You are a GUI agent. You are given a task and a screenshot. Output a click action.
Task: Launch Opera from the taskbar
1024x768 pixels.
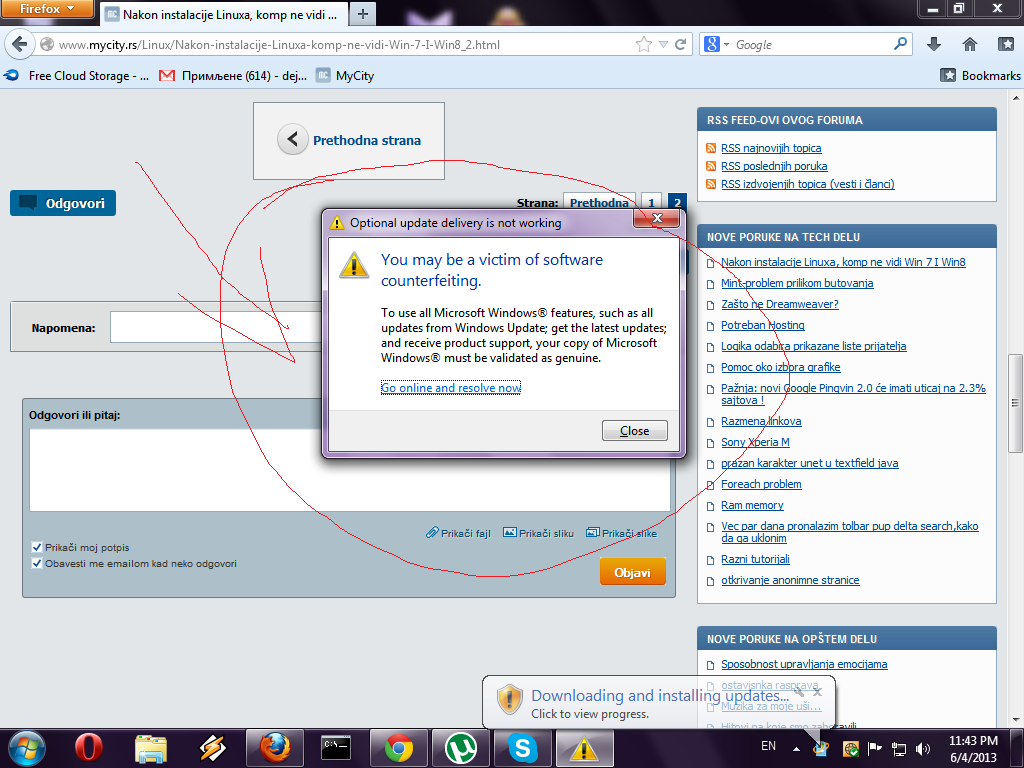89,748
